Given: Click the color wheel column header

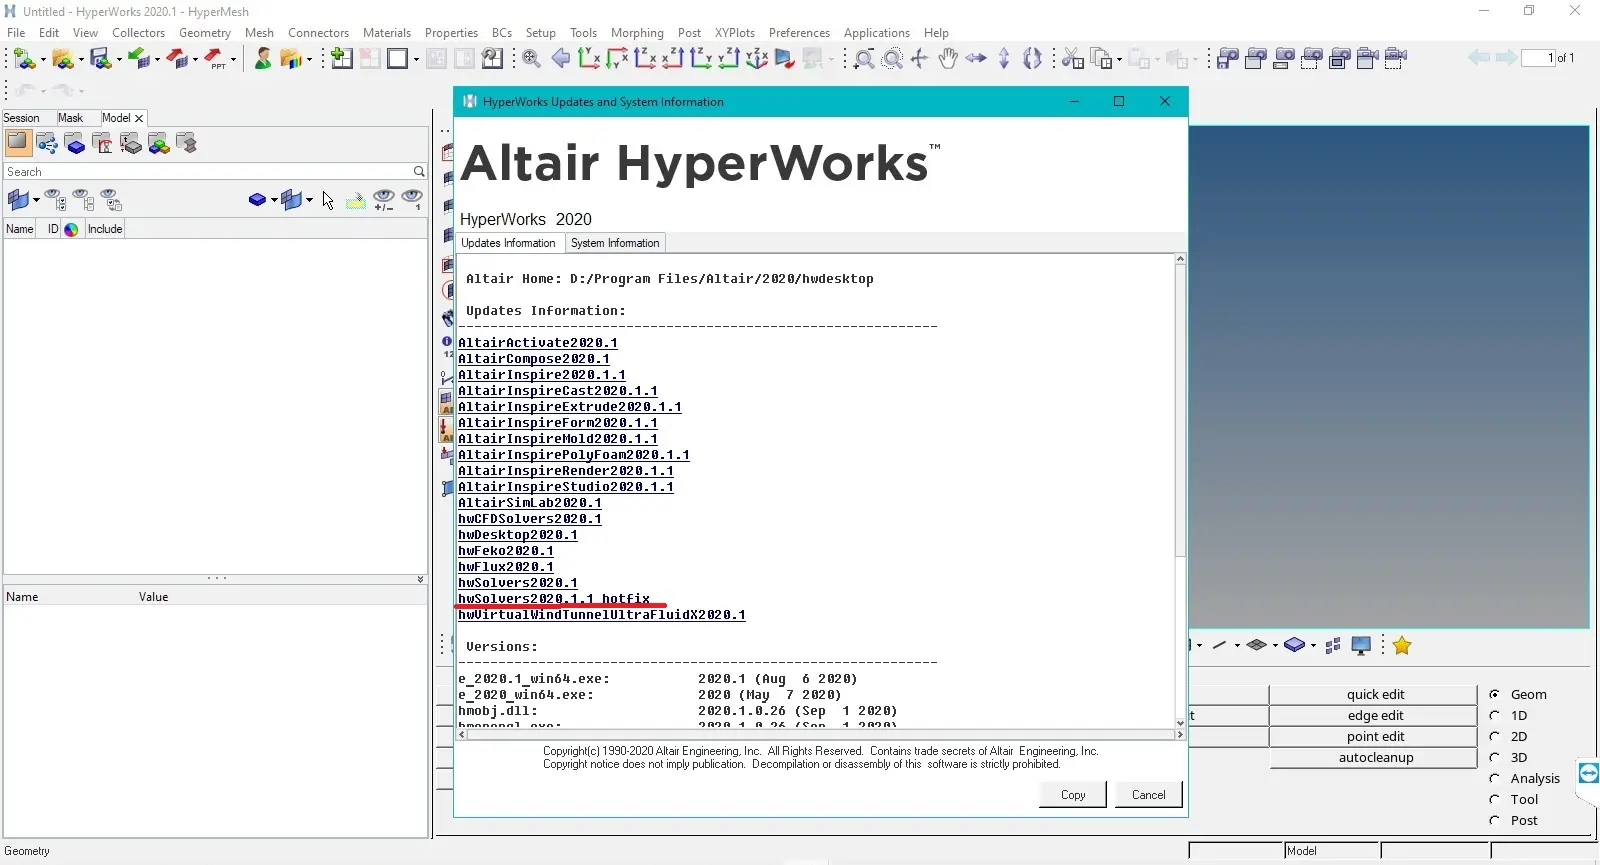Looking at the screenshot, I should (71, 229).
